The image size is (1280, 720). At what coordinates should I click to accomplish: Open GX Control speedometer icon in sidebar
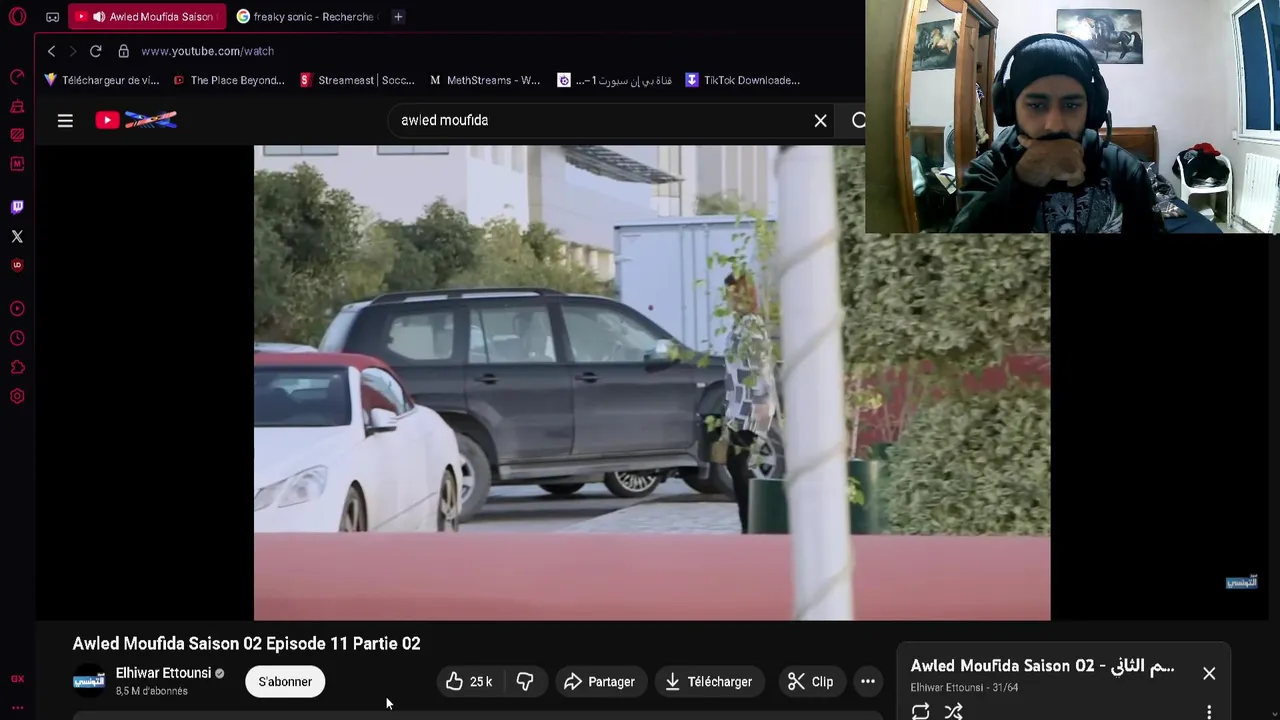[17, 77]
